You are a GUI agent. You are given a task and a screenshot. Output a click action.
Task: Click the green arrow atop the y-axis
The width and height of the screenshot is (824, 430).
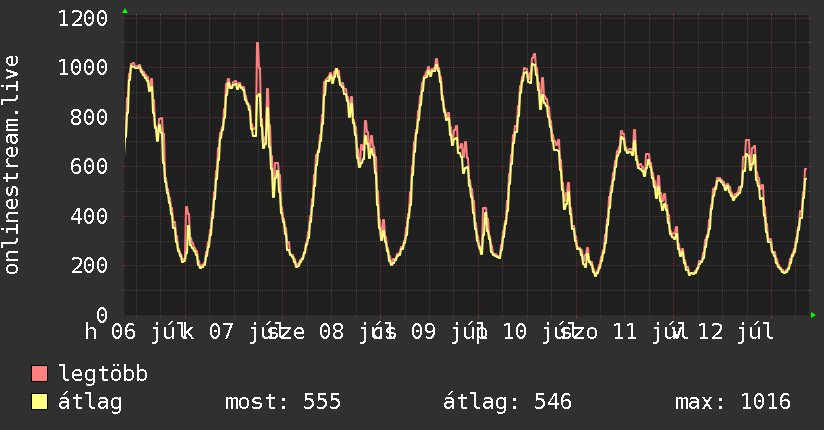[125, 11]
